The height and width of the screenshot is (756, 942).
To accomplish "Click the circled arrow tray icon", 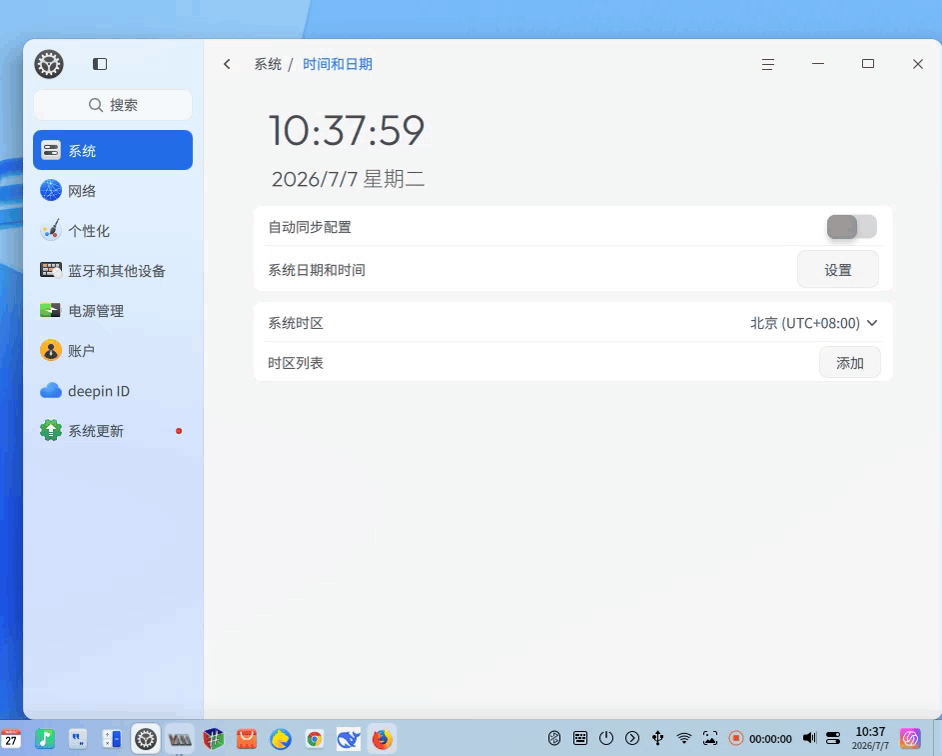I will tap(632, 738).
